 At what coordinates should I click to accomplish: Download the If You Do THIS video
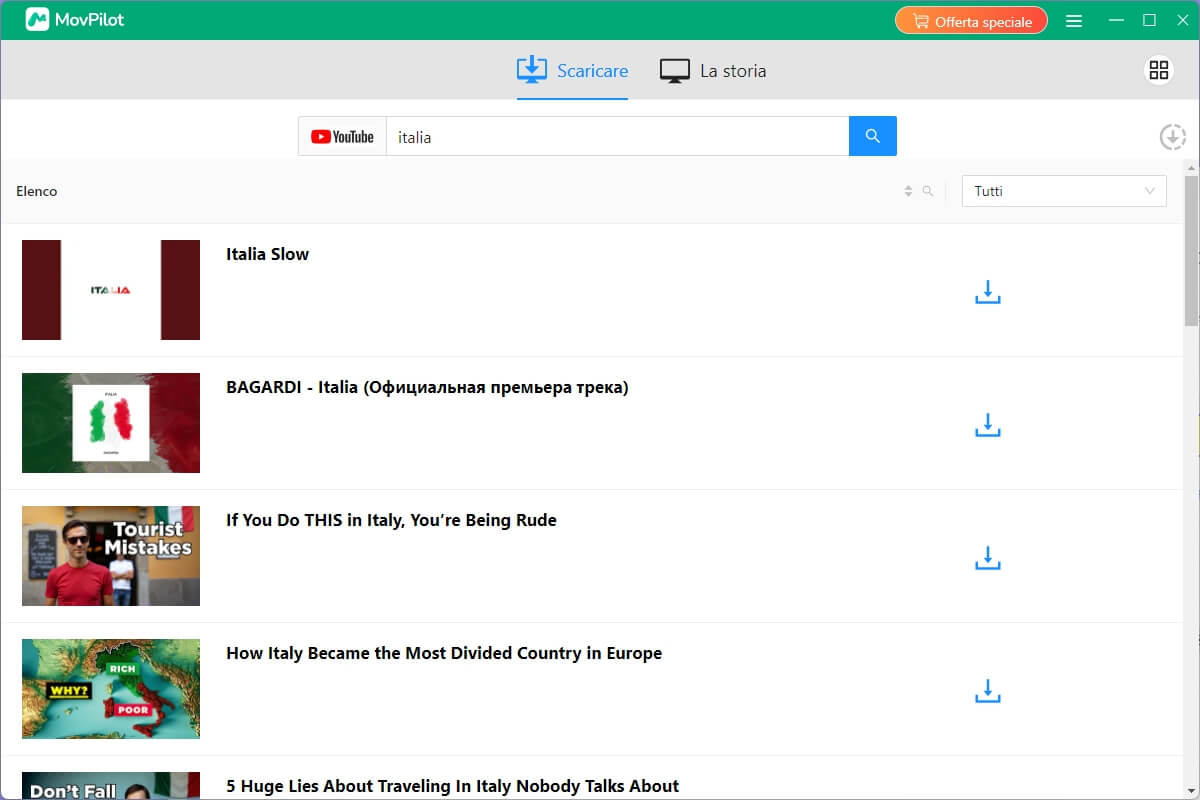987,558
